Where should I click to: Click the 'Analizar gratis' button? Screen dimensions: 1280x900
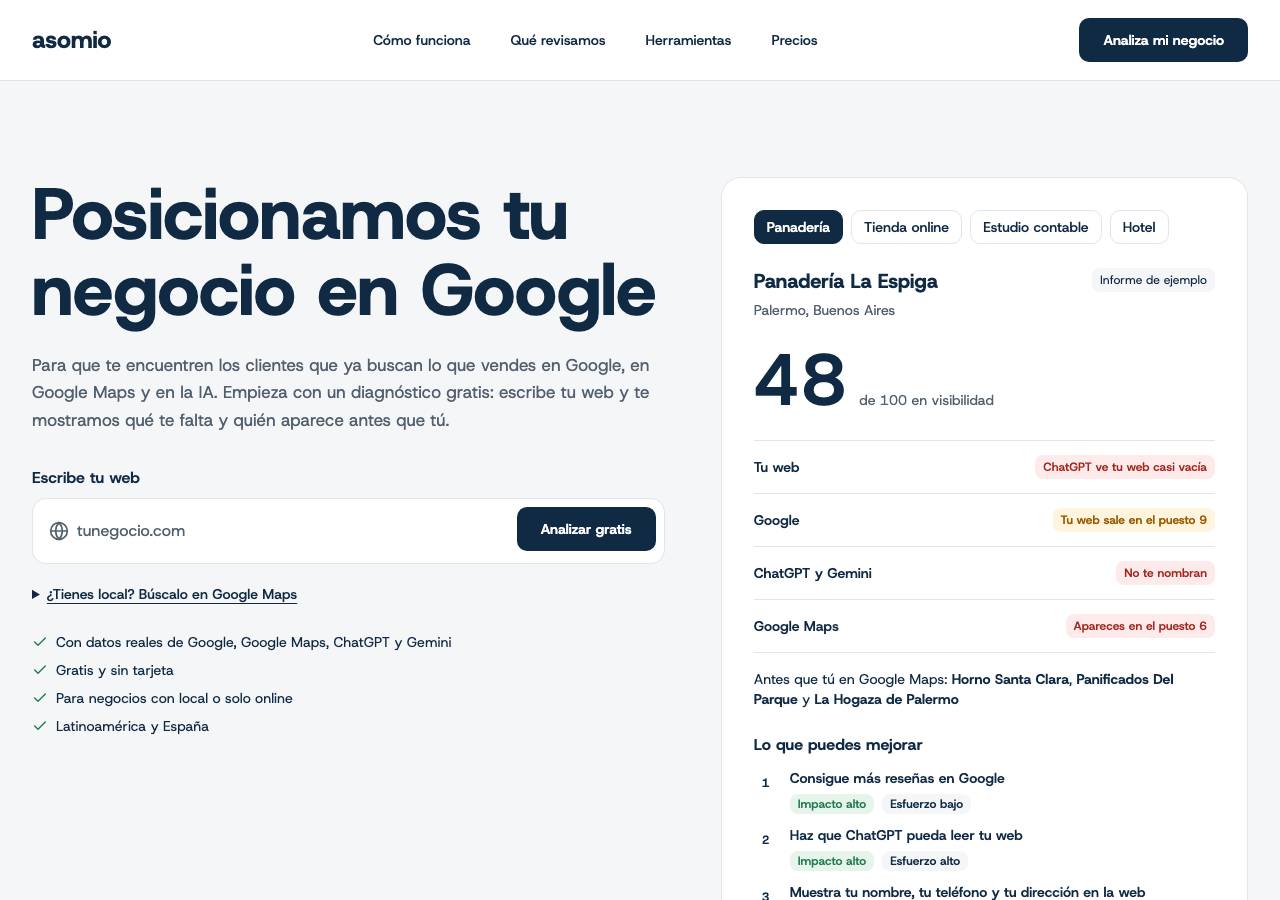(586, 529)
